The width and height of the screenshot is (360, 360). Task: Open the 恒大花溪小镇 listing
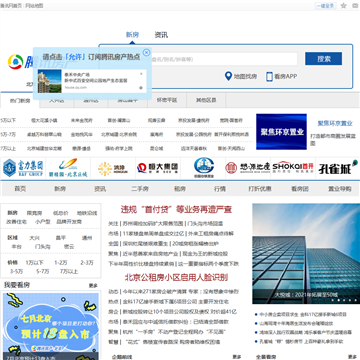pos(44,120)
